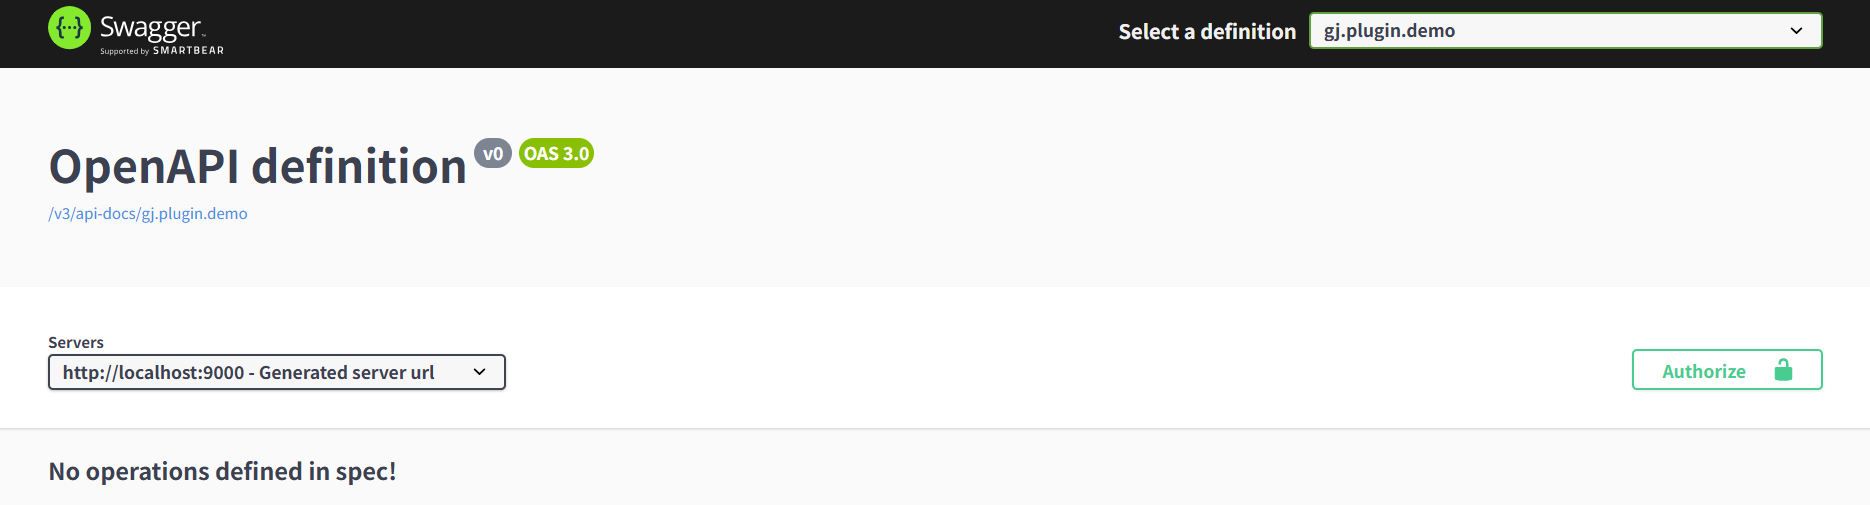Click the Swagger wordmark text

click(151, 27)
